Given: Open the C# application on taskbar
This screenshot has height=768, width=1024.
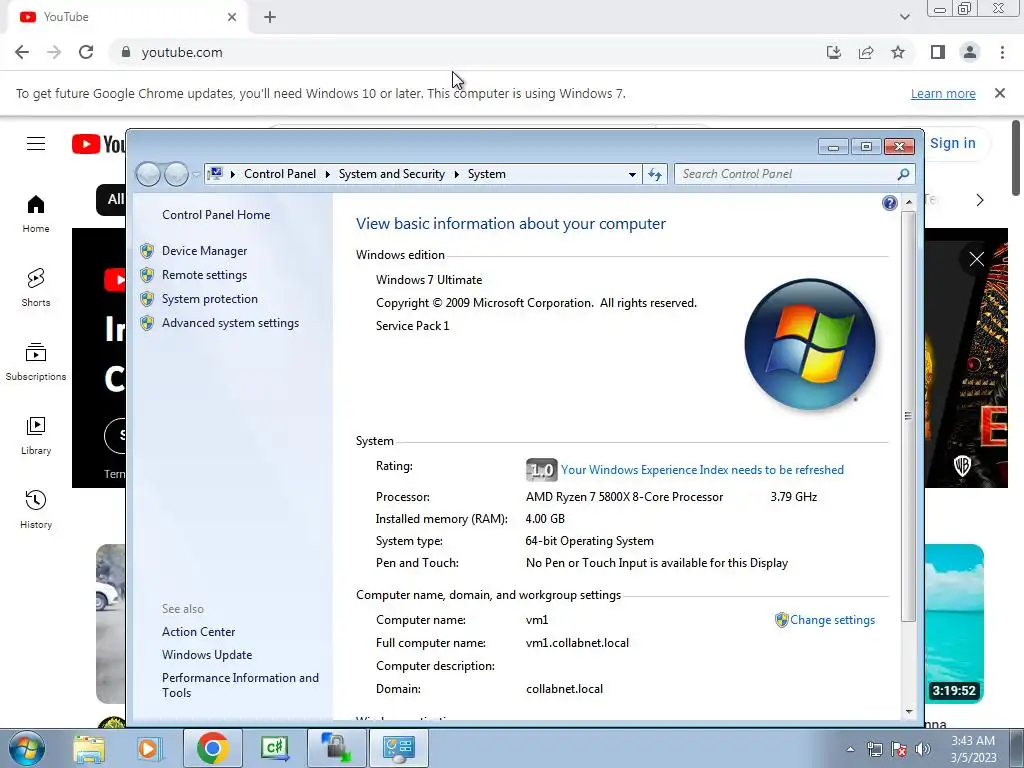Looking at the screenshot, I should [274, 748].
